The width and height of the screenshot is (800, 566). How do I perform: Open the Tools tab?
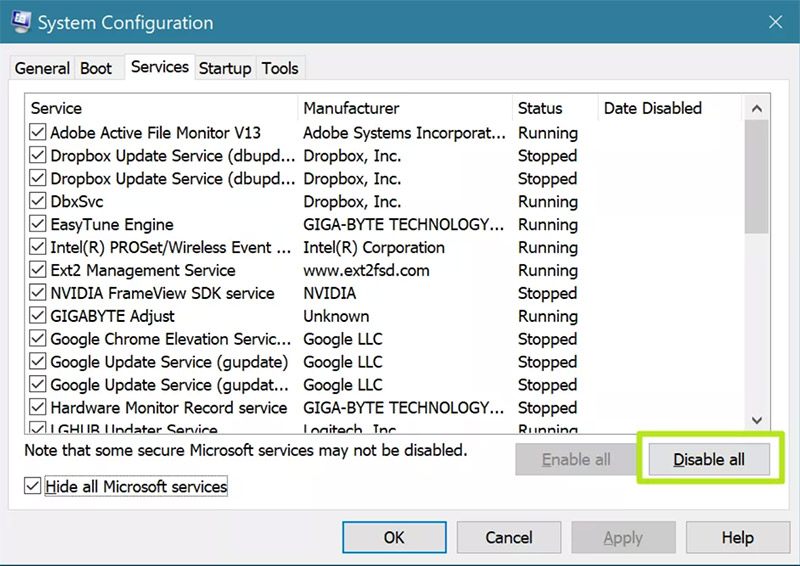click(280, 68)
